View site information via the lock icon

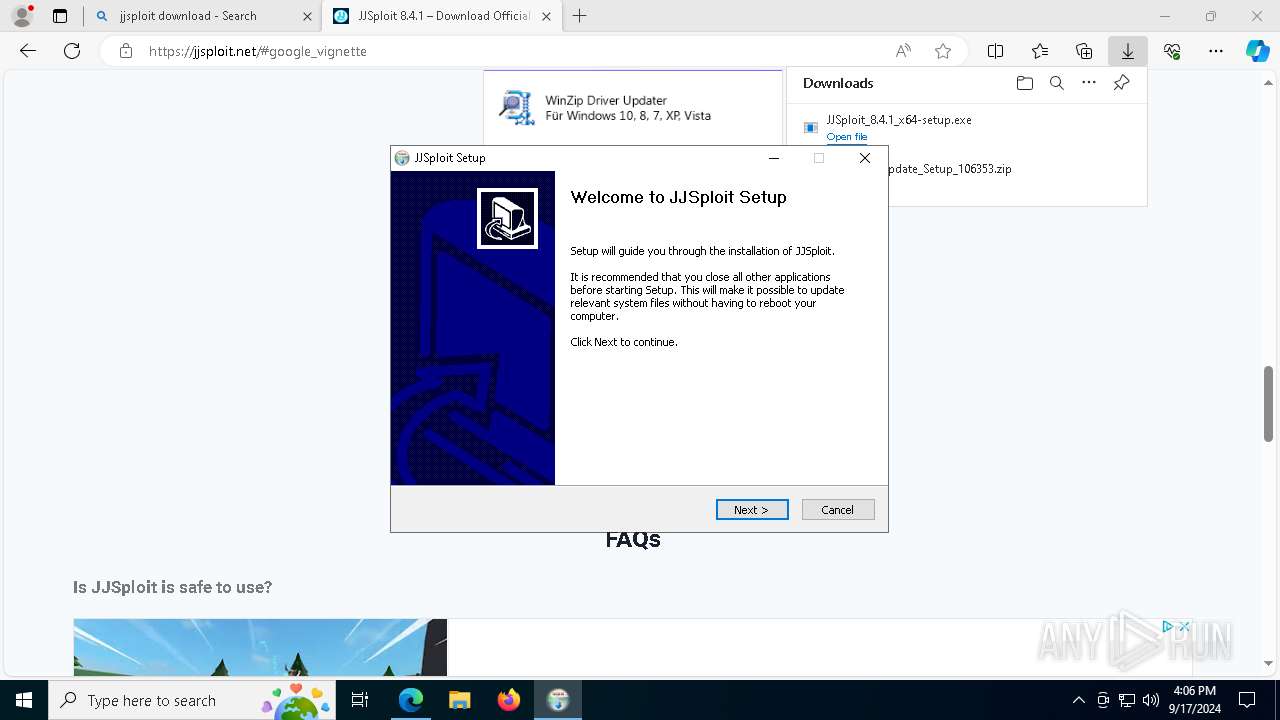pyautogui.click(x=126, y=51)
